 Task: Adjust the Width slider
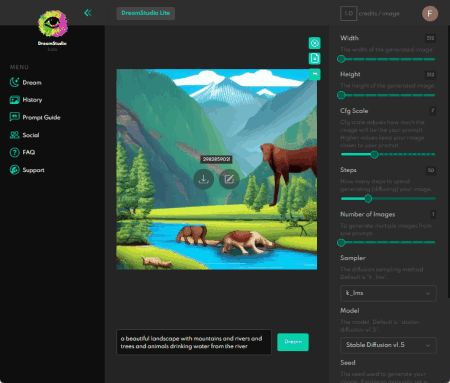[388, 59]
